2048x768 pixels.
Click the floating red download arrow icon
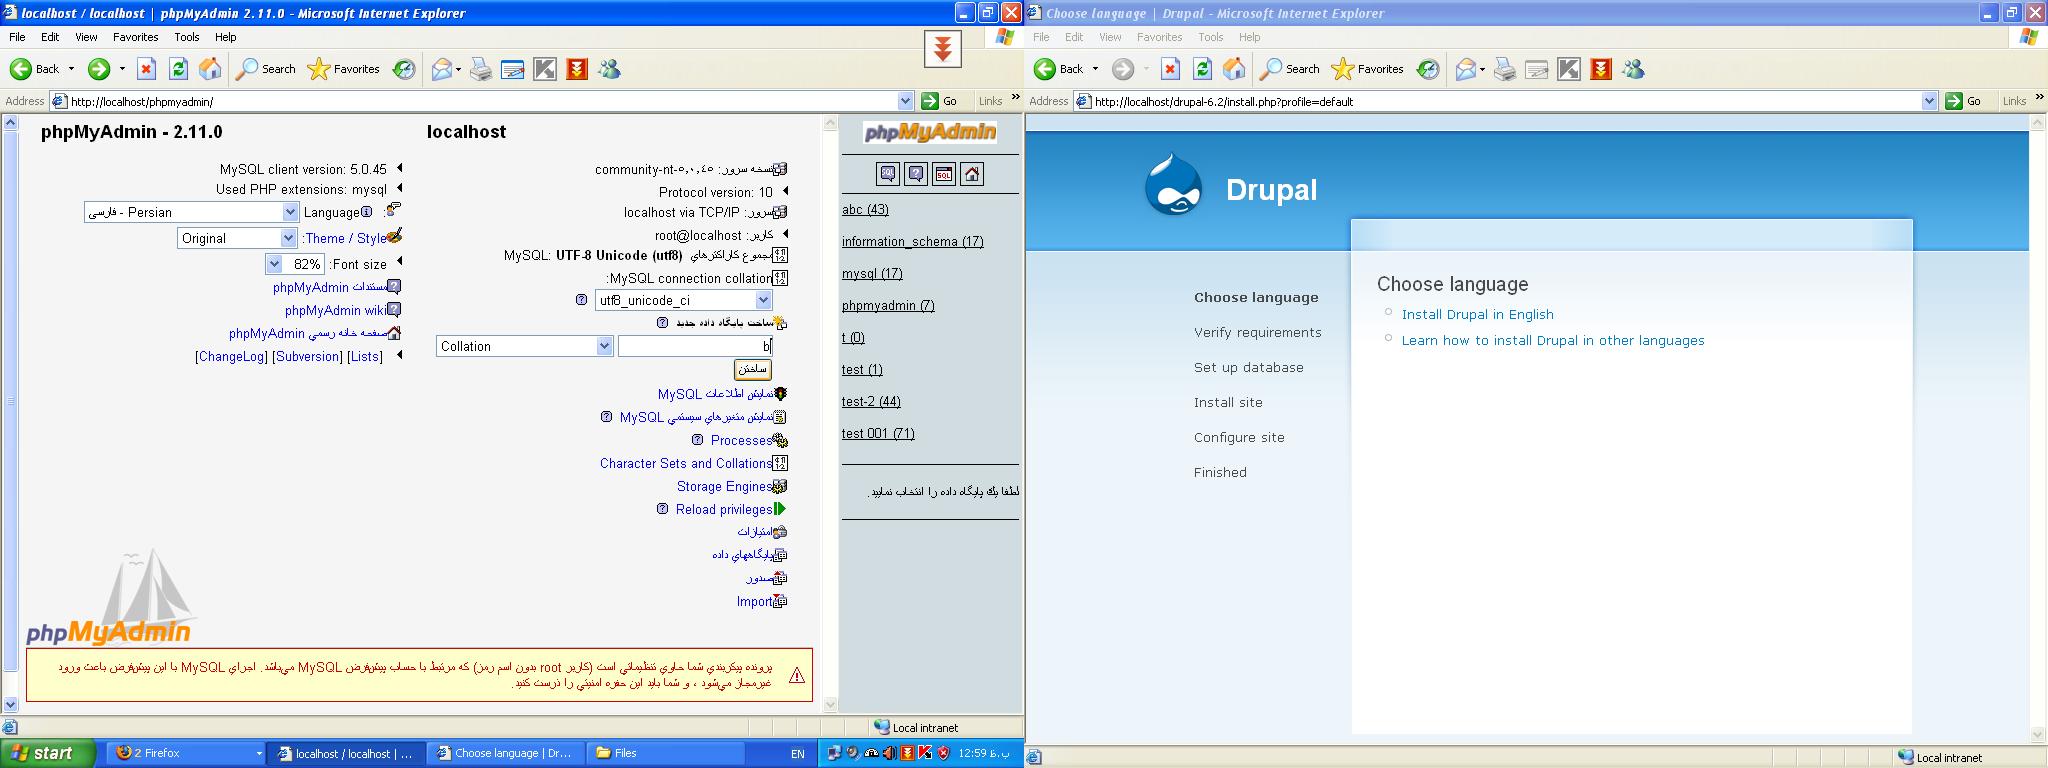[x=942, y=48]
